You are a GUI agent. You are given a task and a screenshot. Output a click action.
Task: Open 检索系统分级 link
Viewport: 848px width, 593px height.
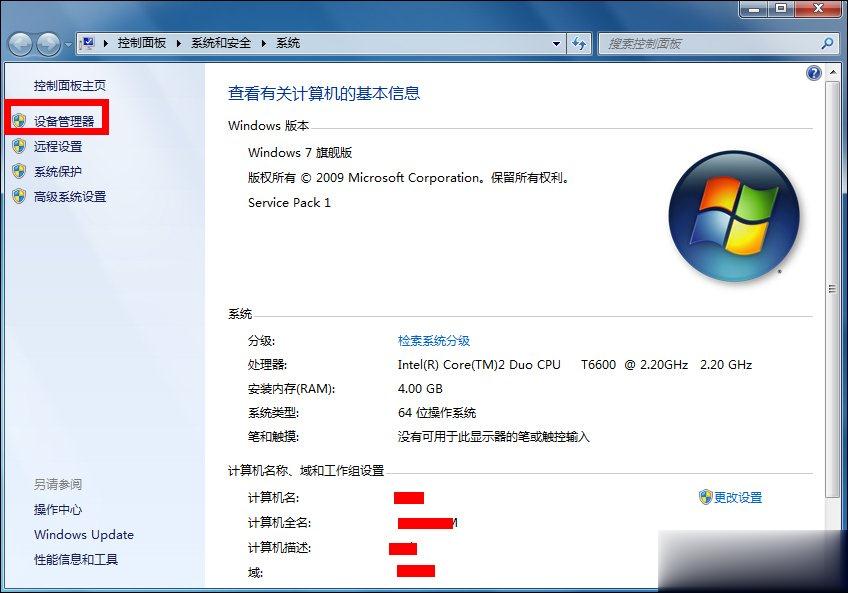click(x=434, y=341)
